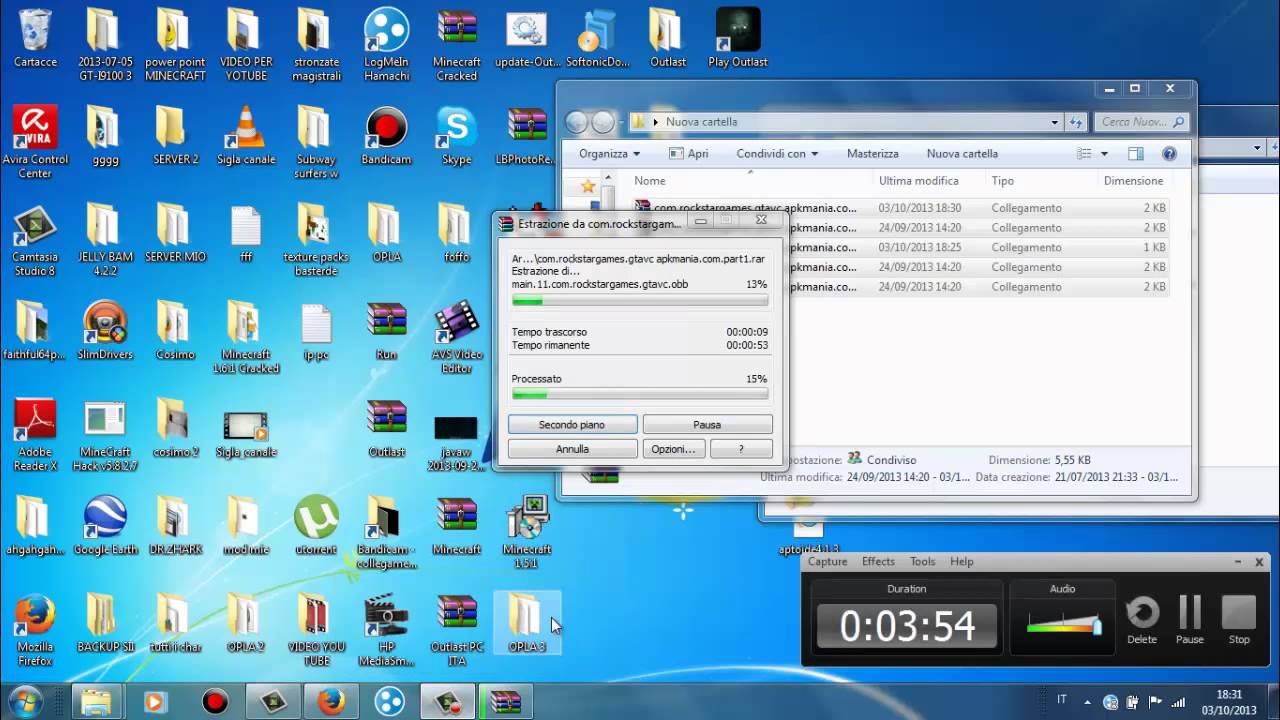Open Windows Explorer from the taskbar

coord(96,702)
